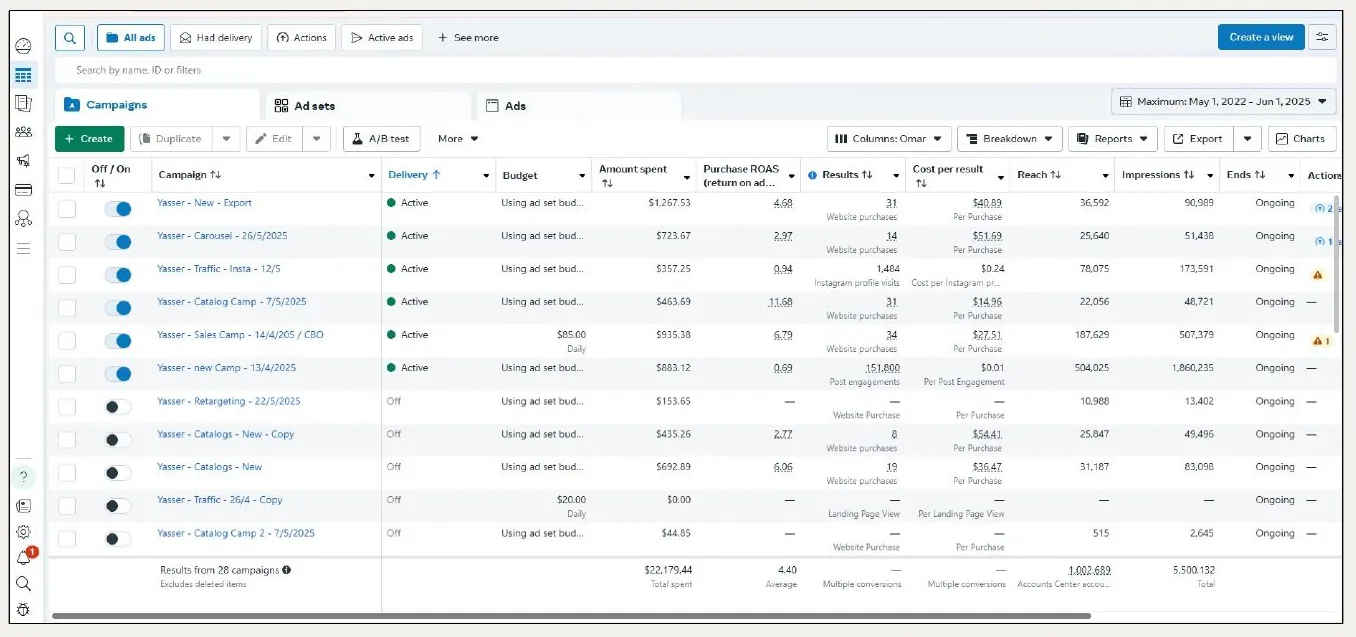Open the notifications bell with red badge
The width and height of the screenshot is (1356, 637).
click(23, 558)
